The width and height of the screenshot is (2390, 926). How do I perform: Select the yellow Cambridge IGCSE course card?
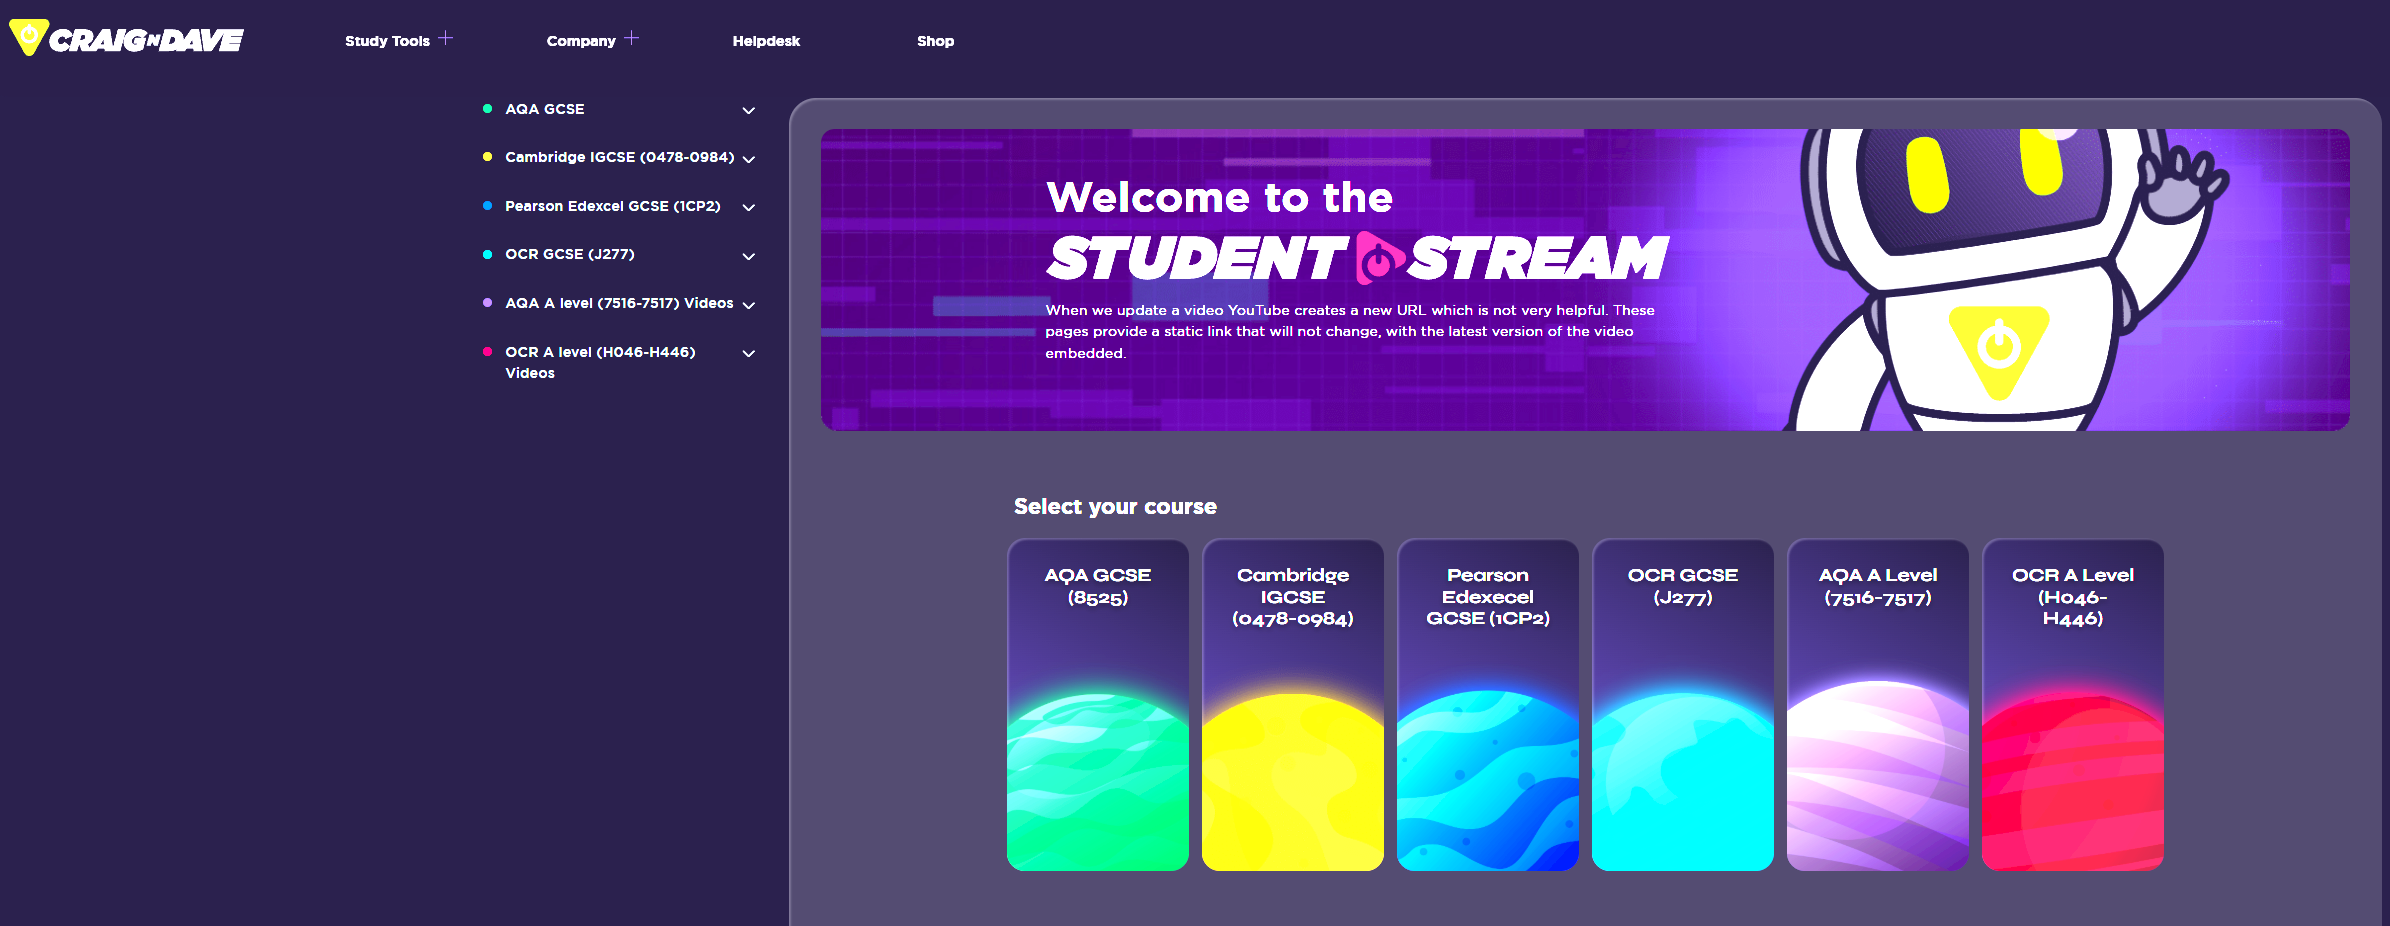(1292, 705)
